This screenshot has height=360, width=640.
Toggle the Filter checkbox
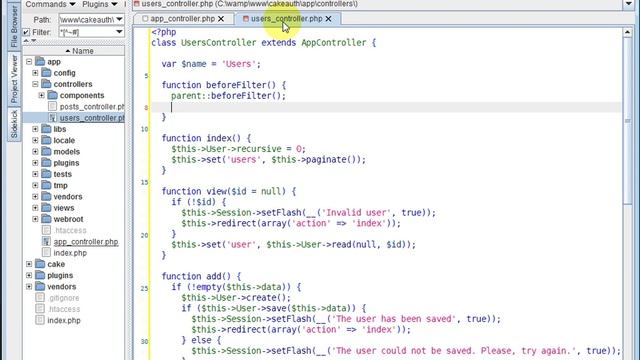[26, 32]
